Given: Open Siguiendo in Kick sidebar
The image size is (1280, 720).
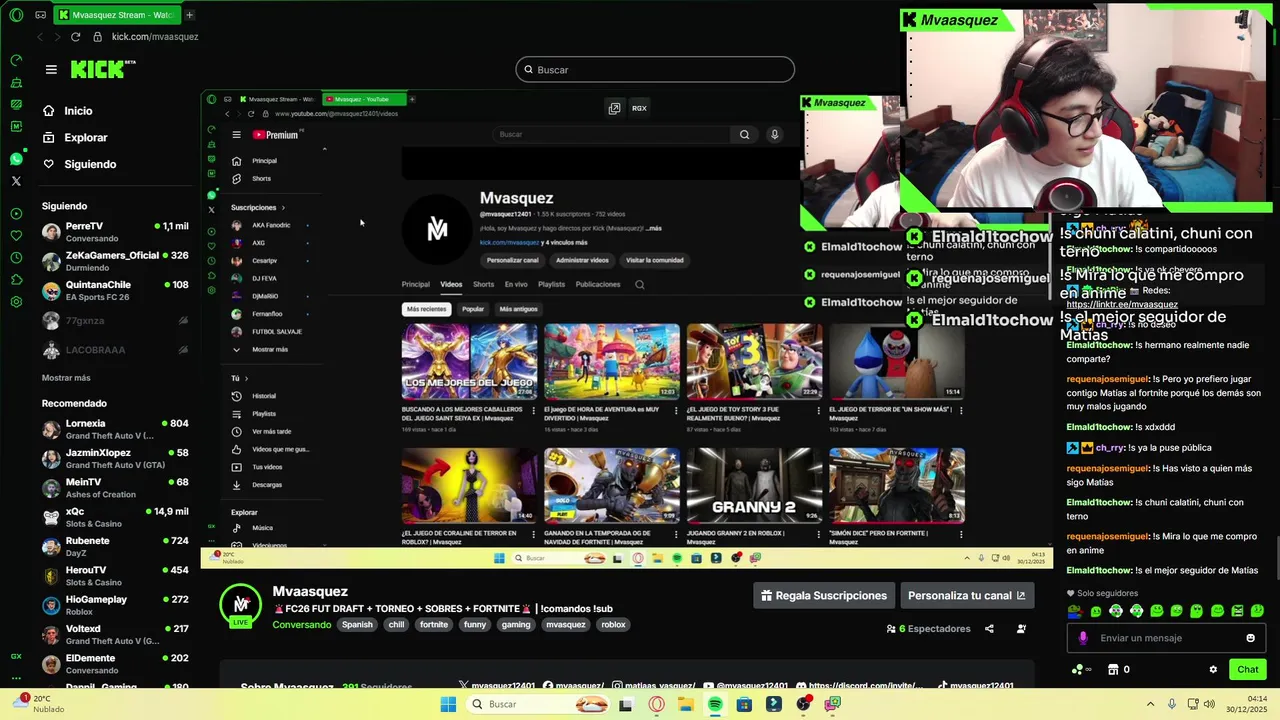Looking at the screenshot, I should pyautogui.click(x=90, y=164).
